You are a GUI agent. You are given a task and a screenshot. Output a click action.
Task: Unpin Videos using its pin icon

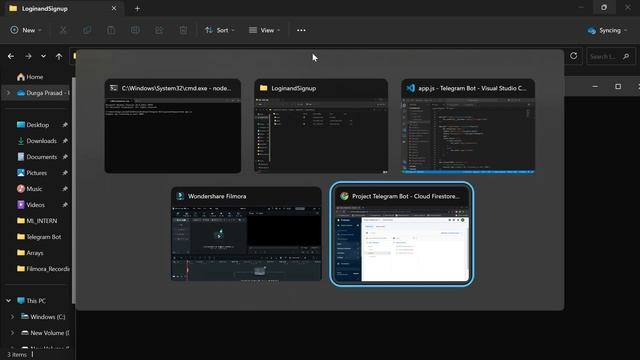coord(65,205)
